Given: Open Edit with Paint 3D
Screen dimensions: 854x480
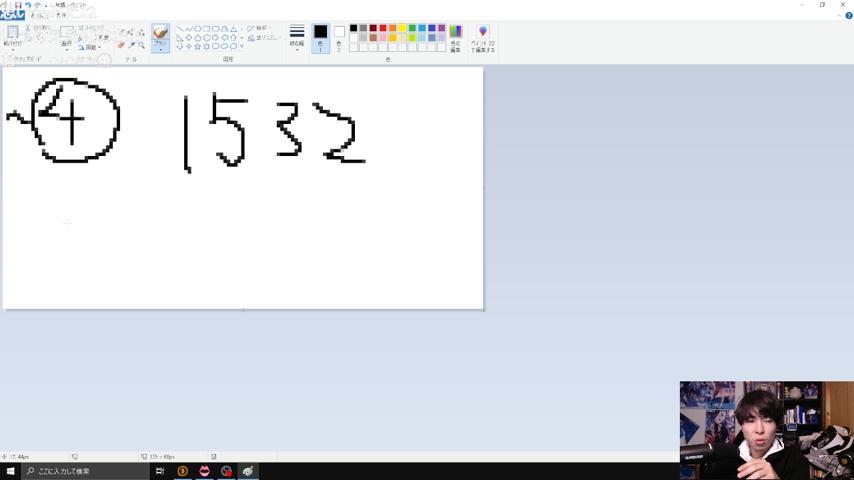Looking at the screenshot, I should click(x=483, y=38).
